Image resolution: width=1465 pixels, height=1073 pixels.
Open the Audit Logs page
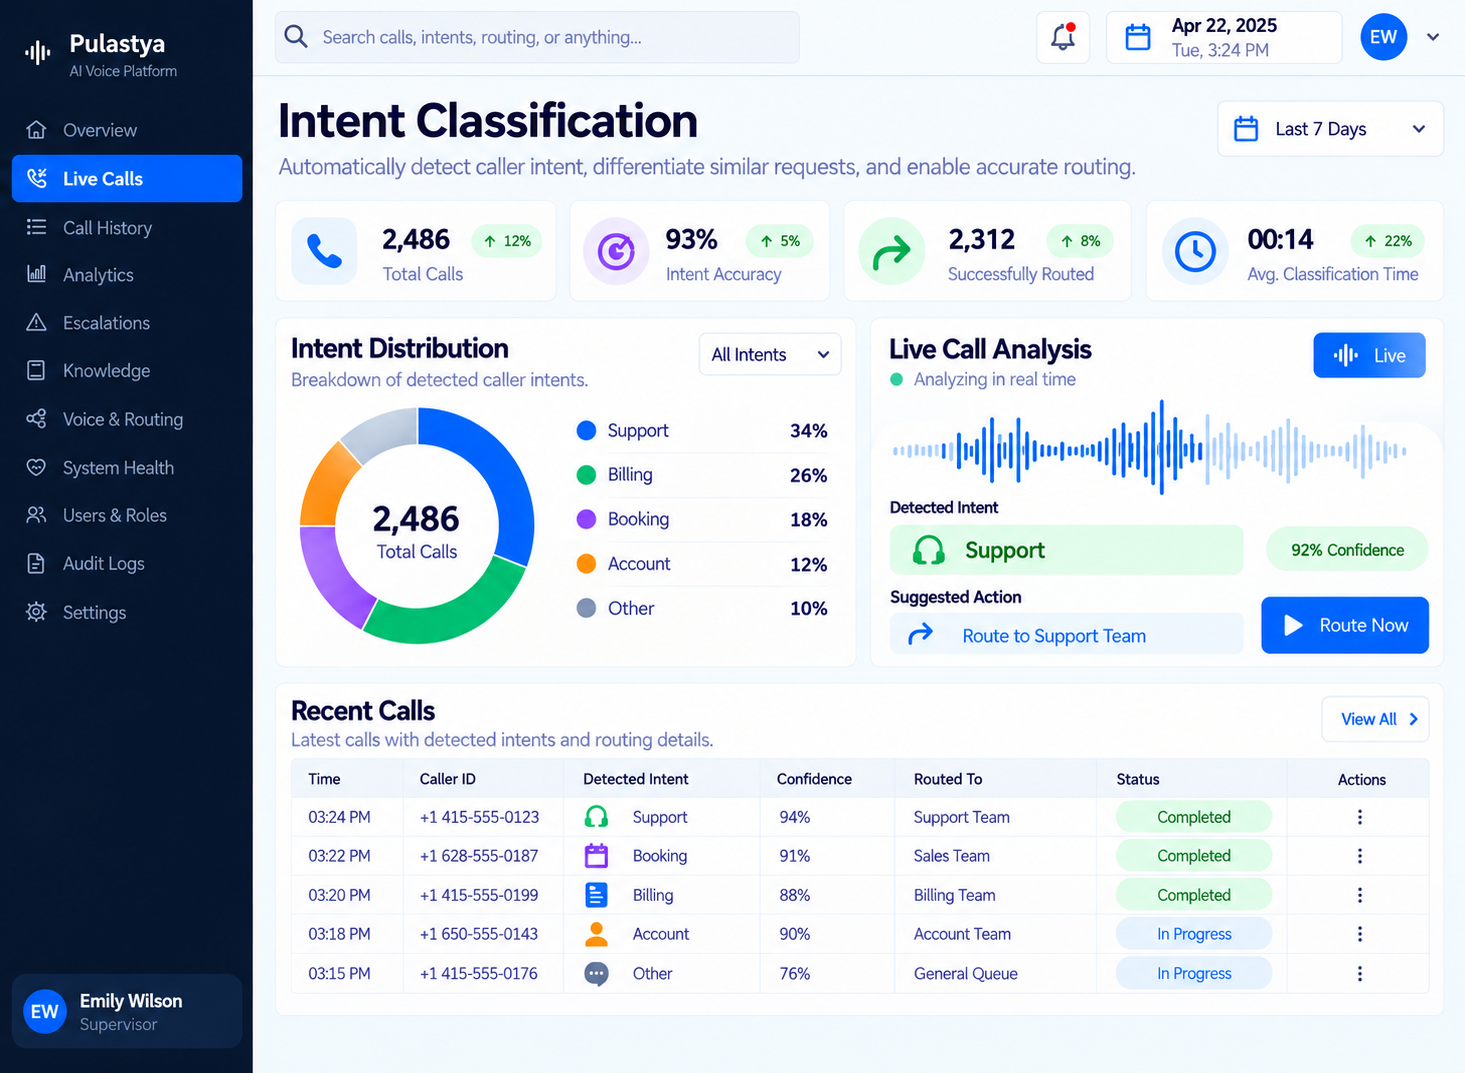127,563
